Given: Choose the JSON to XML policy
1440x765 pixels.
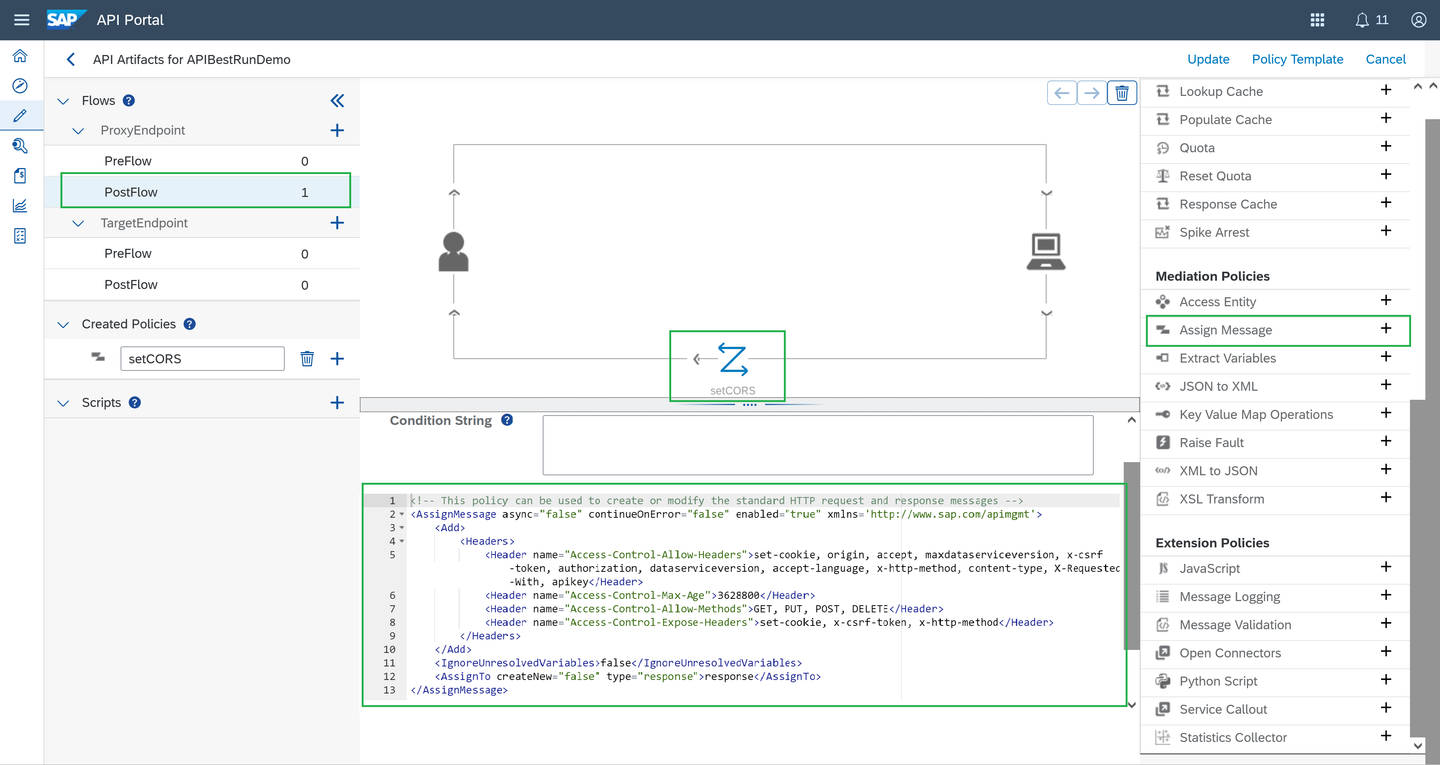Looking at the screenshot, I should click(1218, 386).
